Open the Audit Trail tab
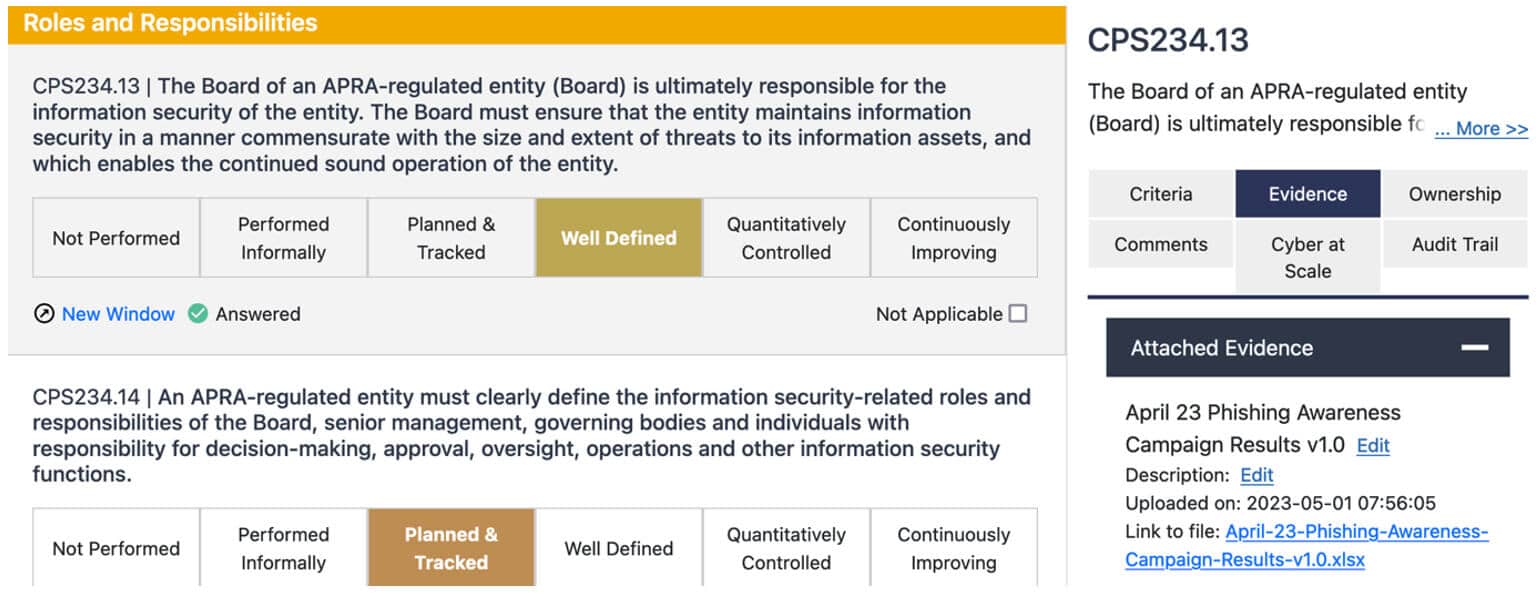This screenshot has height=594, width=1538. (1455, 244)
